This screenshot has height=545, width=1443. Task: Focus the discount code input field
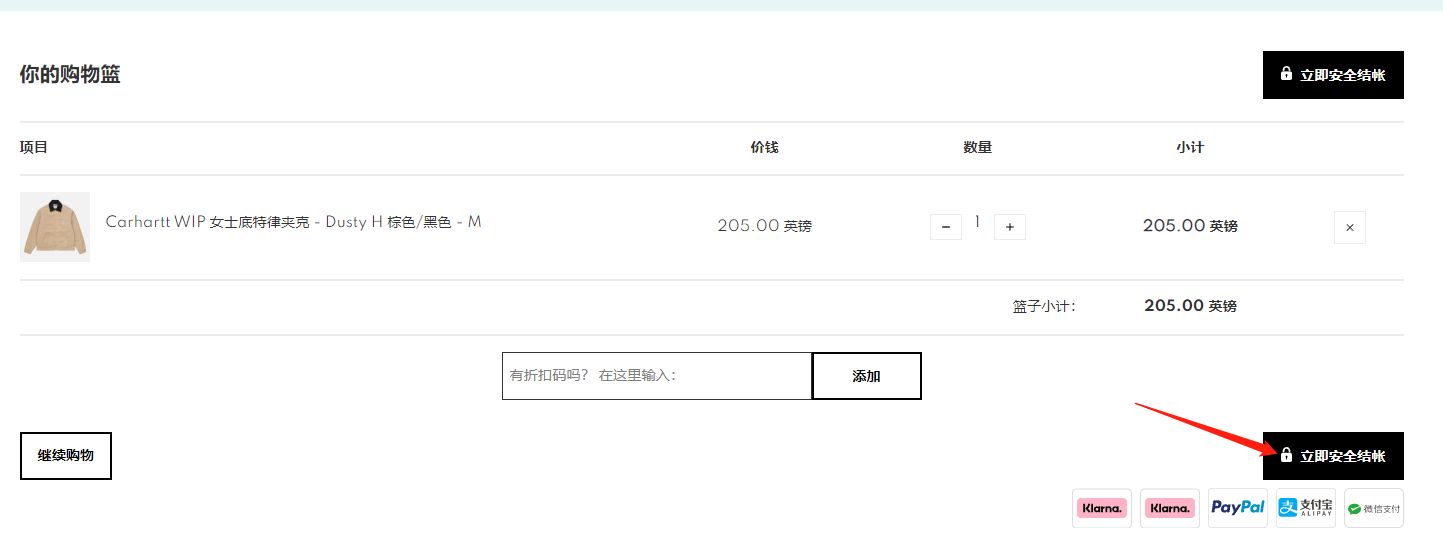pyautogui.click(x=657, y=376)
